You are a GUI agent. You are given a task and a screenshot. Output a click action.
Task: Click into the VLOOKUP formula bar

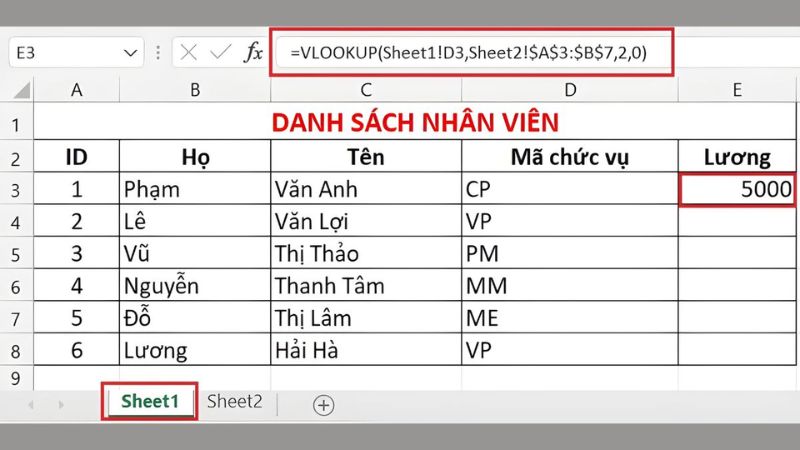coord(473,53)
